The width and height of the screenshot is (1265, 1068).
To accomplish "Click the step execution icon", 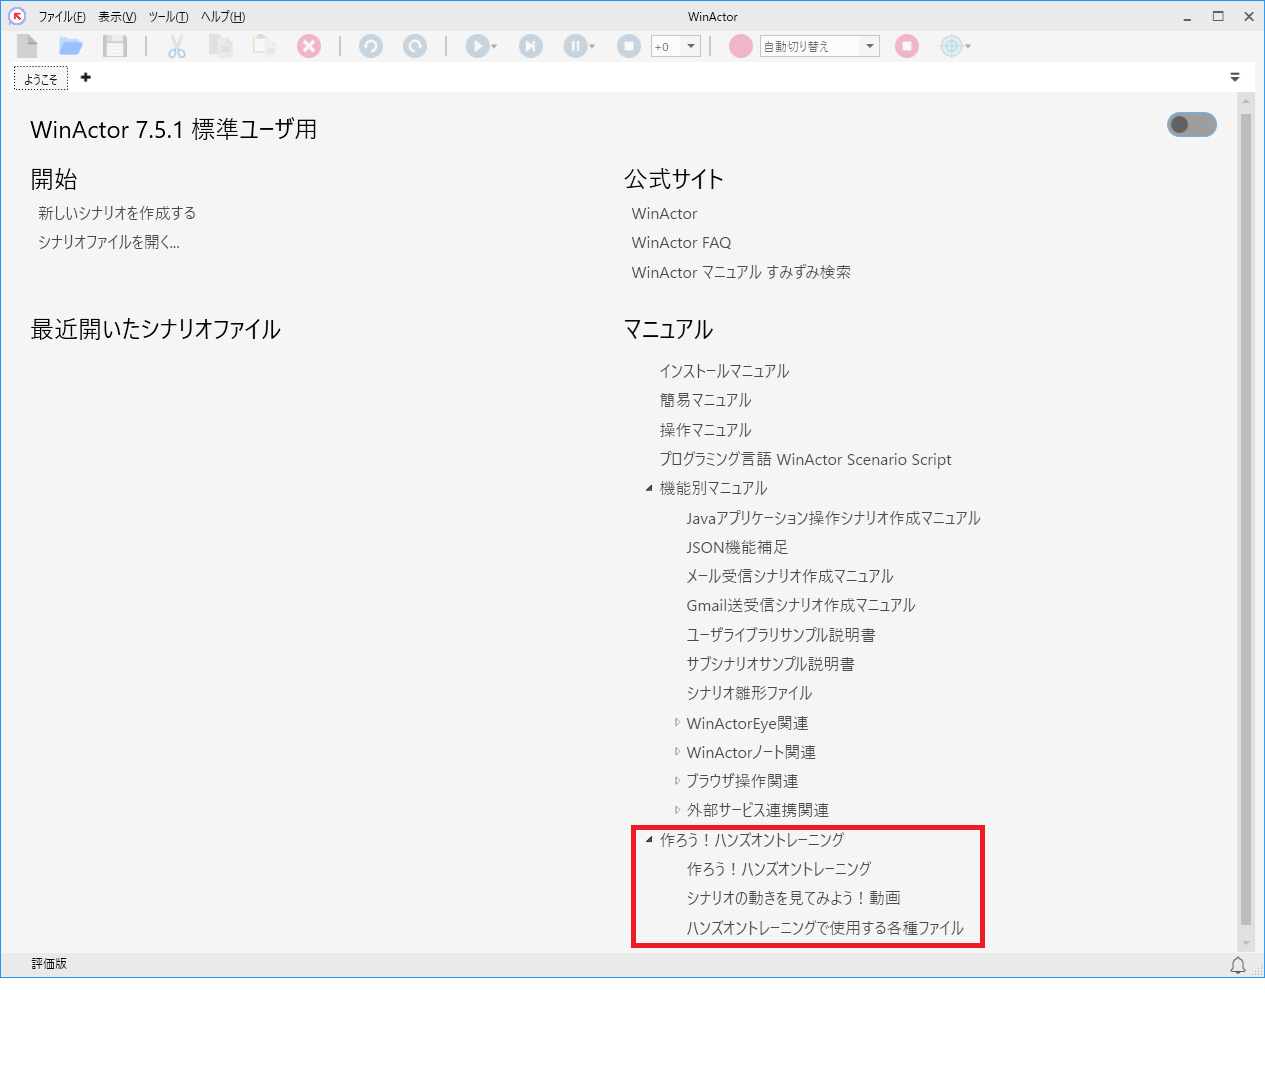I will pos(531,46).
